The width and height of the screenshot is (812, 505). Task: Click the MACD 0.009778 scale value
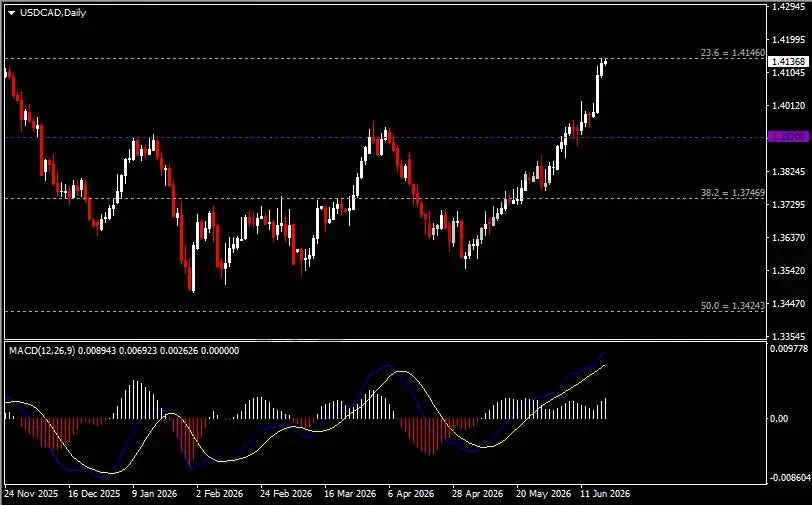click(789, 349)
